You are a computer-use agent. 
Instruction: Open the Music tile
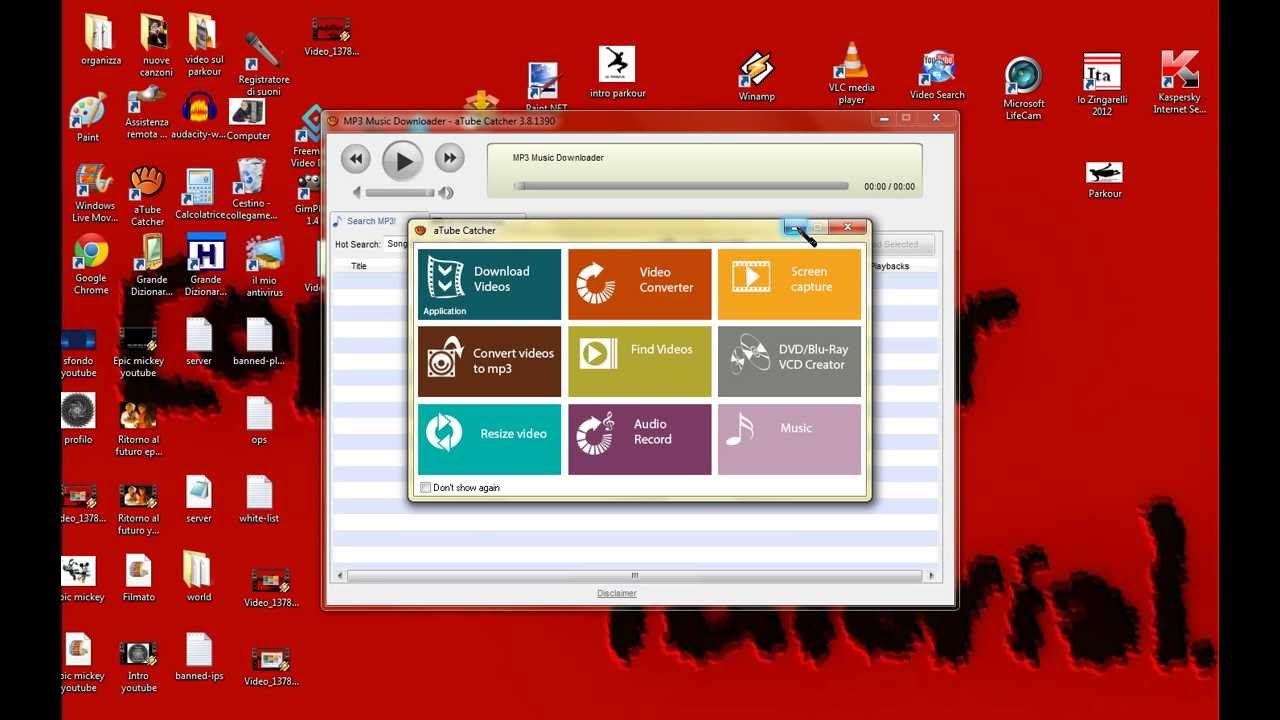point(789,439)
